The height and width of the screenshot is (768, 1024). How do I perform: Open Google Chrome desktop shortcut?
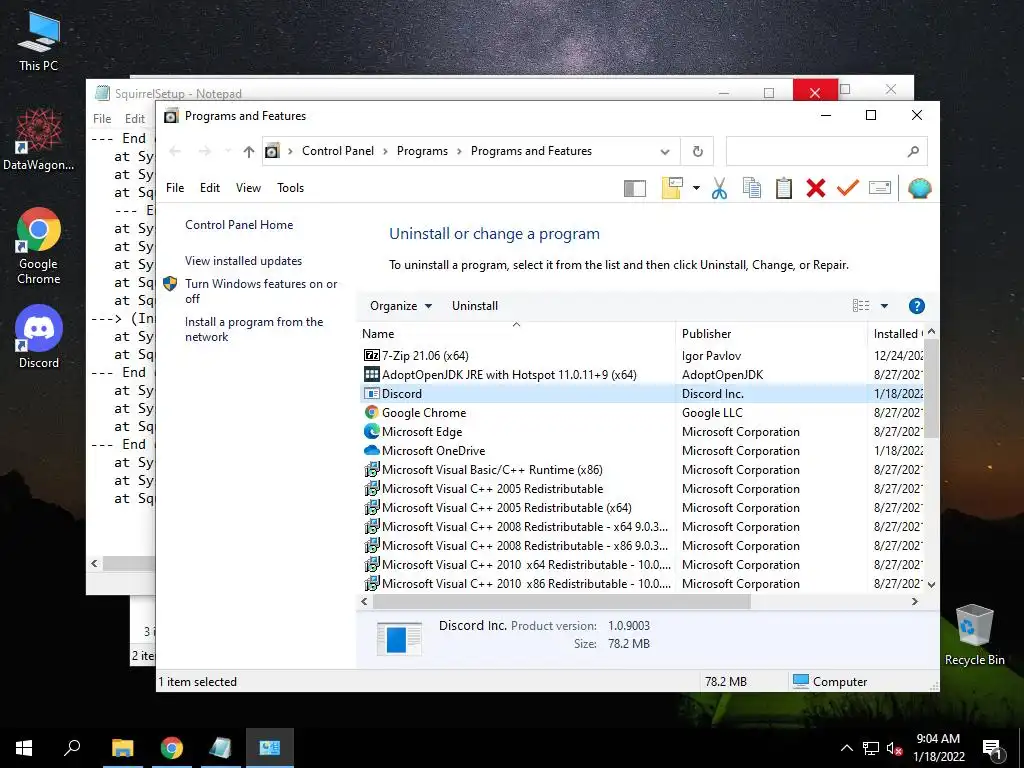coord(38,246)
